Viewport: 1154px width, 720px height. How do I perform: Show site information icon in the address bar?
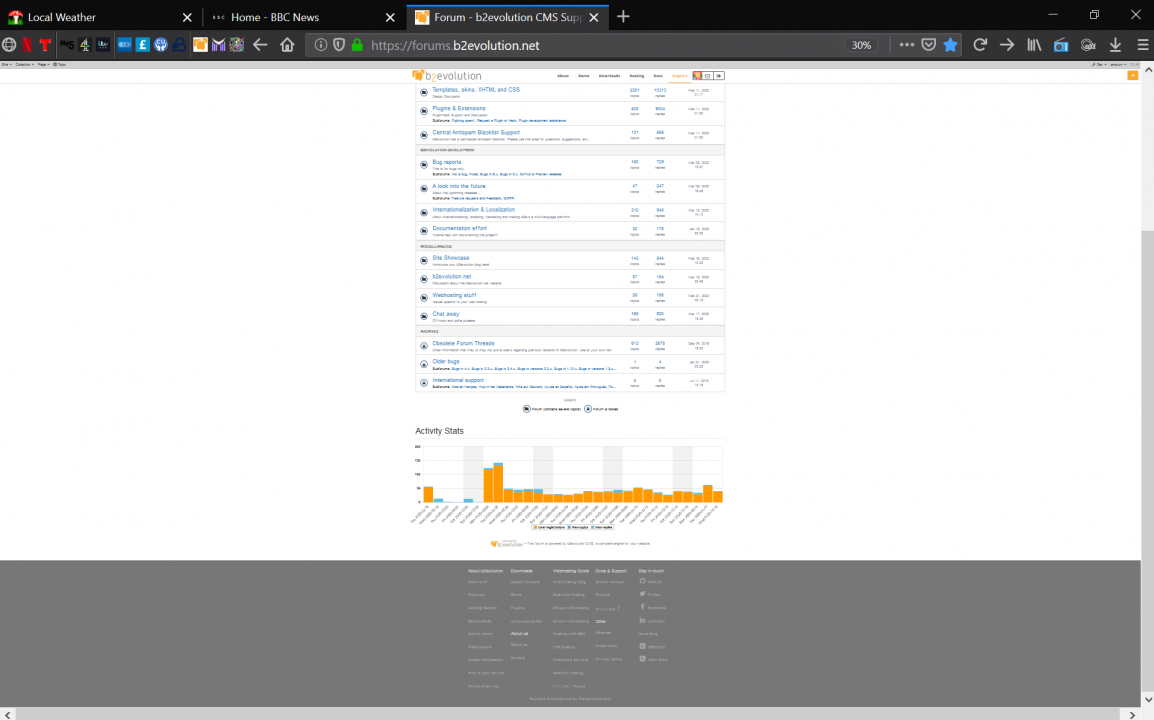(321, 45)
